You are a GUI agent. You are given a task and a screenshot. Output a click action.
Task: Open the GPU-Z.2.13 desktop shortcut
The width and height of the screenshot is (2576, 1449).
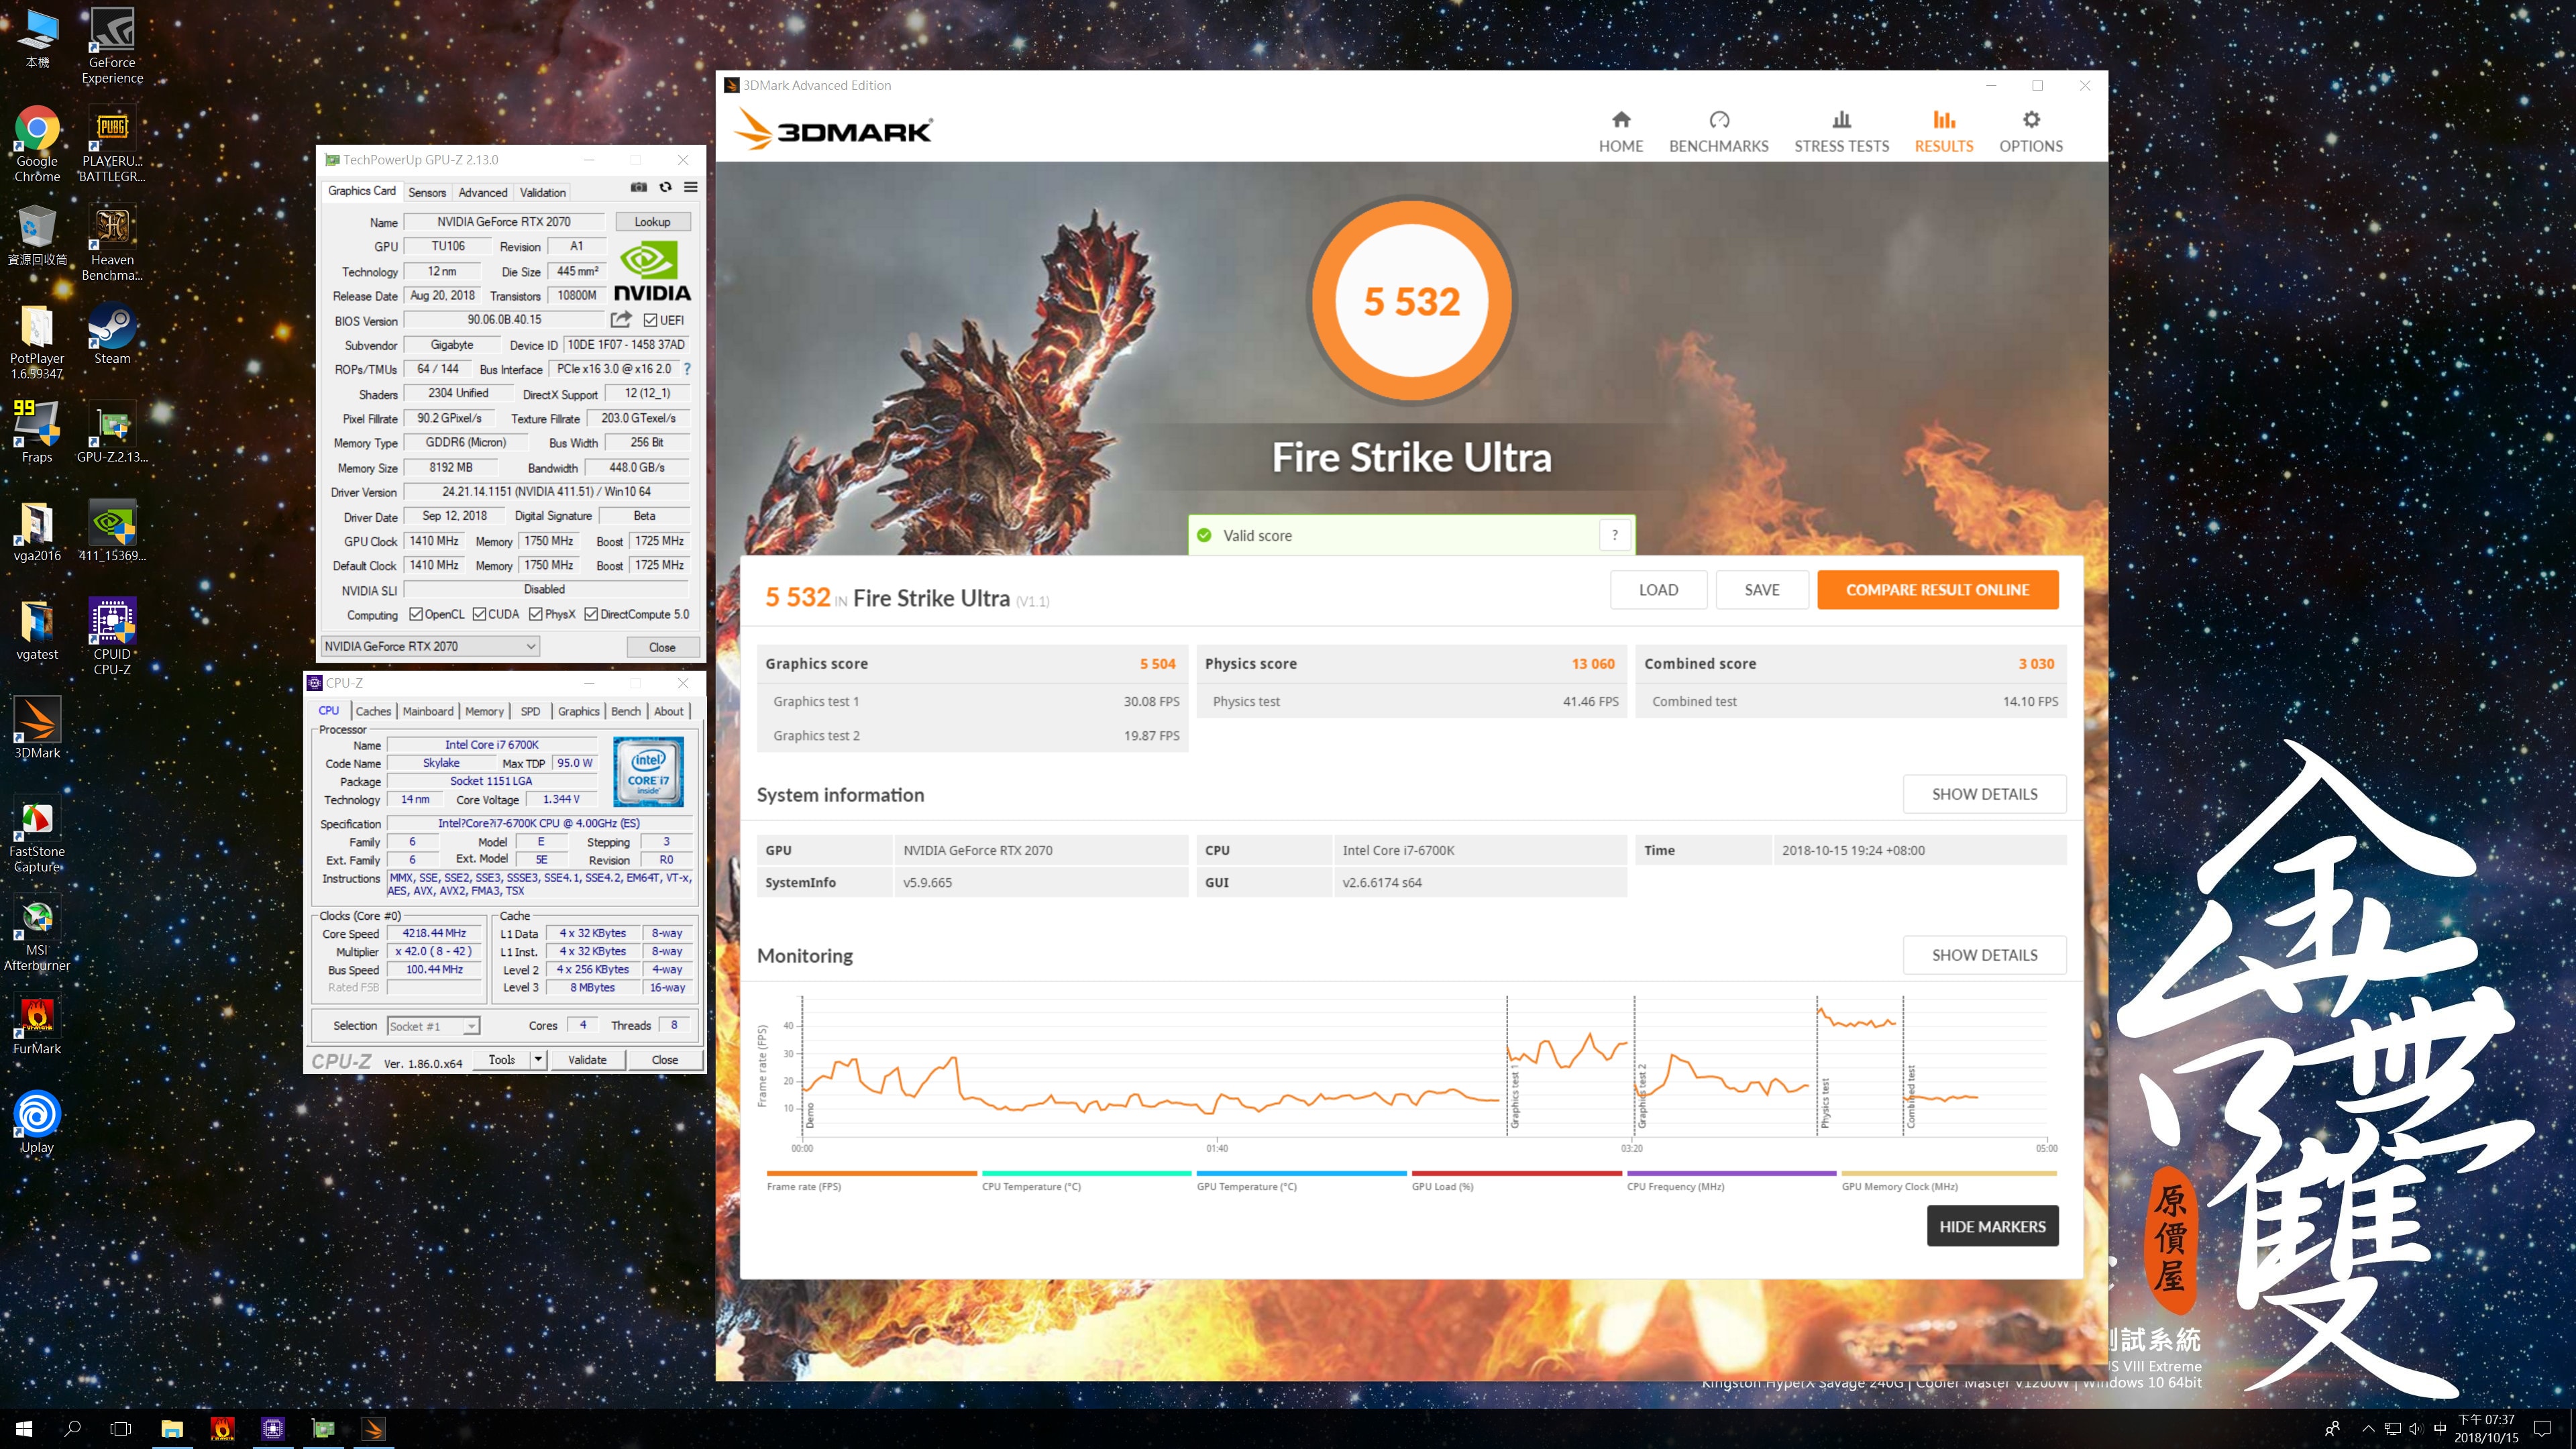tap(112, 432)
